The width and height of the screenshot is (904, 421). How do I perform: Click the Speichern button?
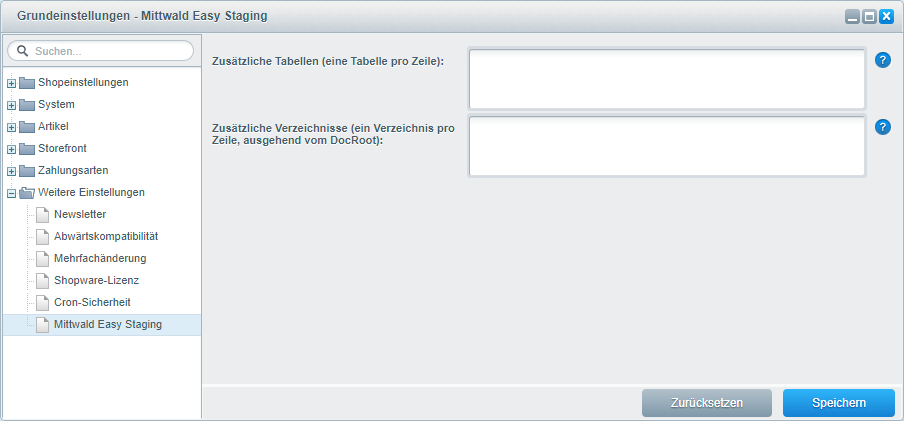(839, 403)
